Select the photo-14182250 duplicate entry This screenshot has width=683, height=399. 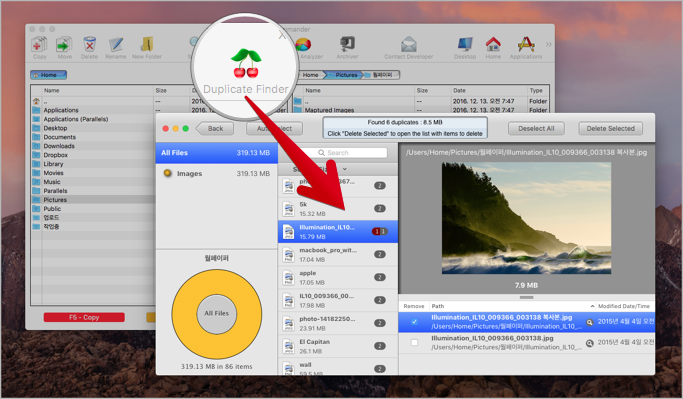pos(338,323)
